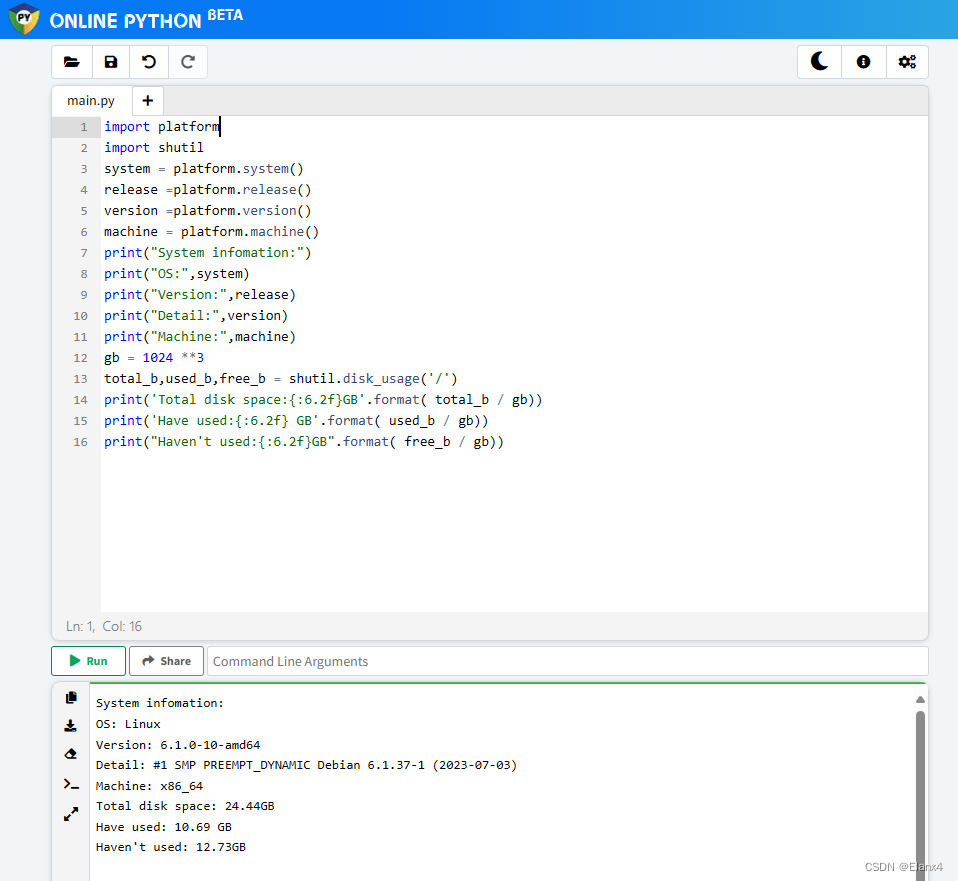Click output line 'Have used: 10.69 GB'
The width and height of the screenshot is (958, 881).
pos(164,827)
